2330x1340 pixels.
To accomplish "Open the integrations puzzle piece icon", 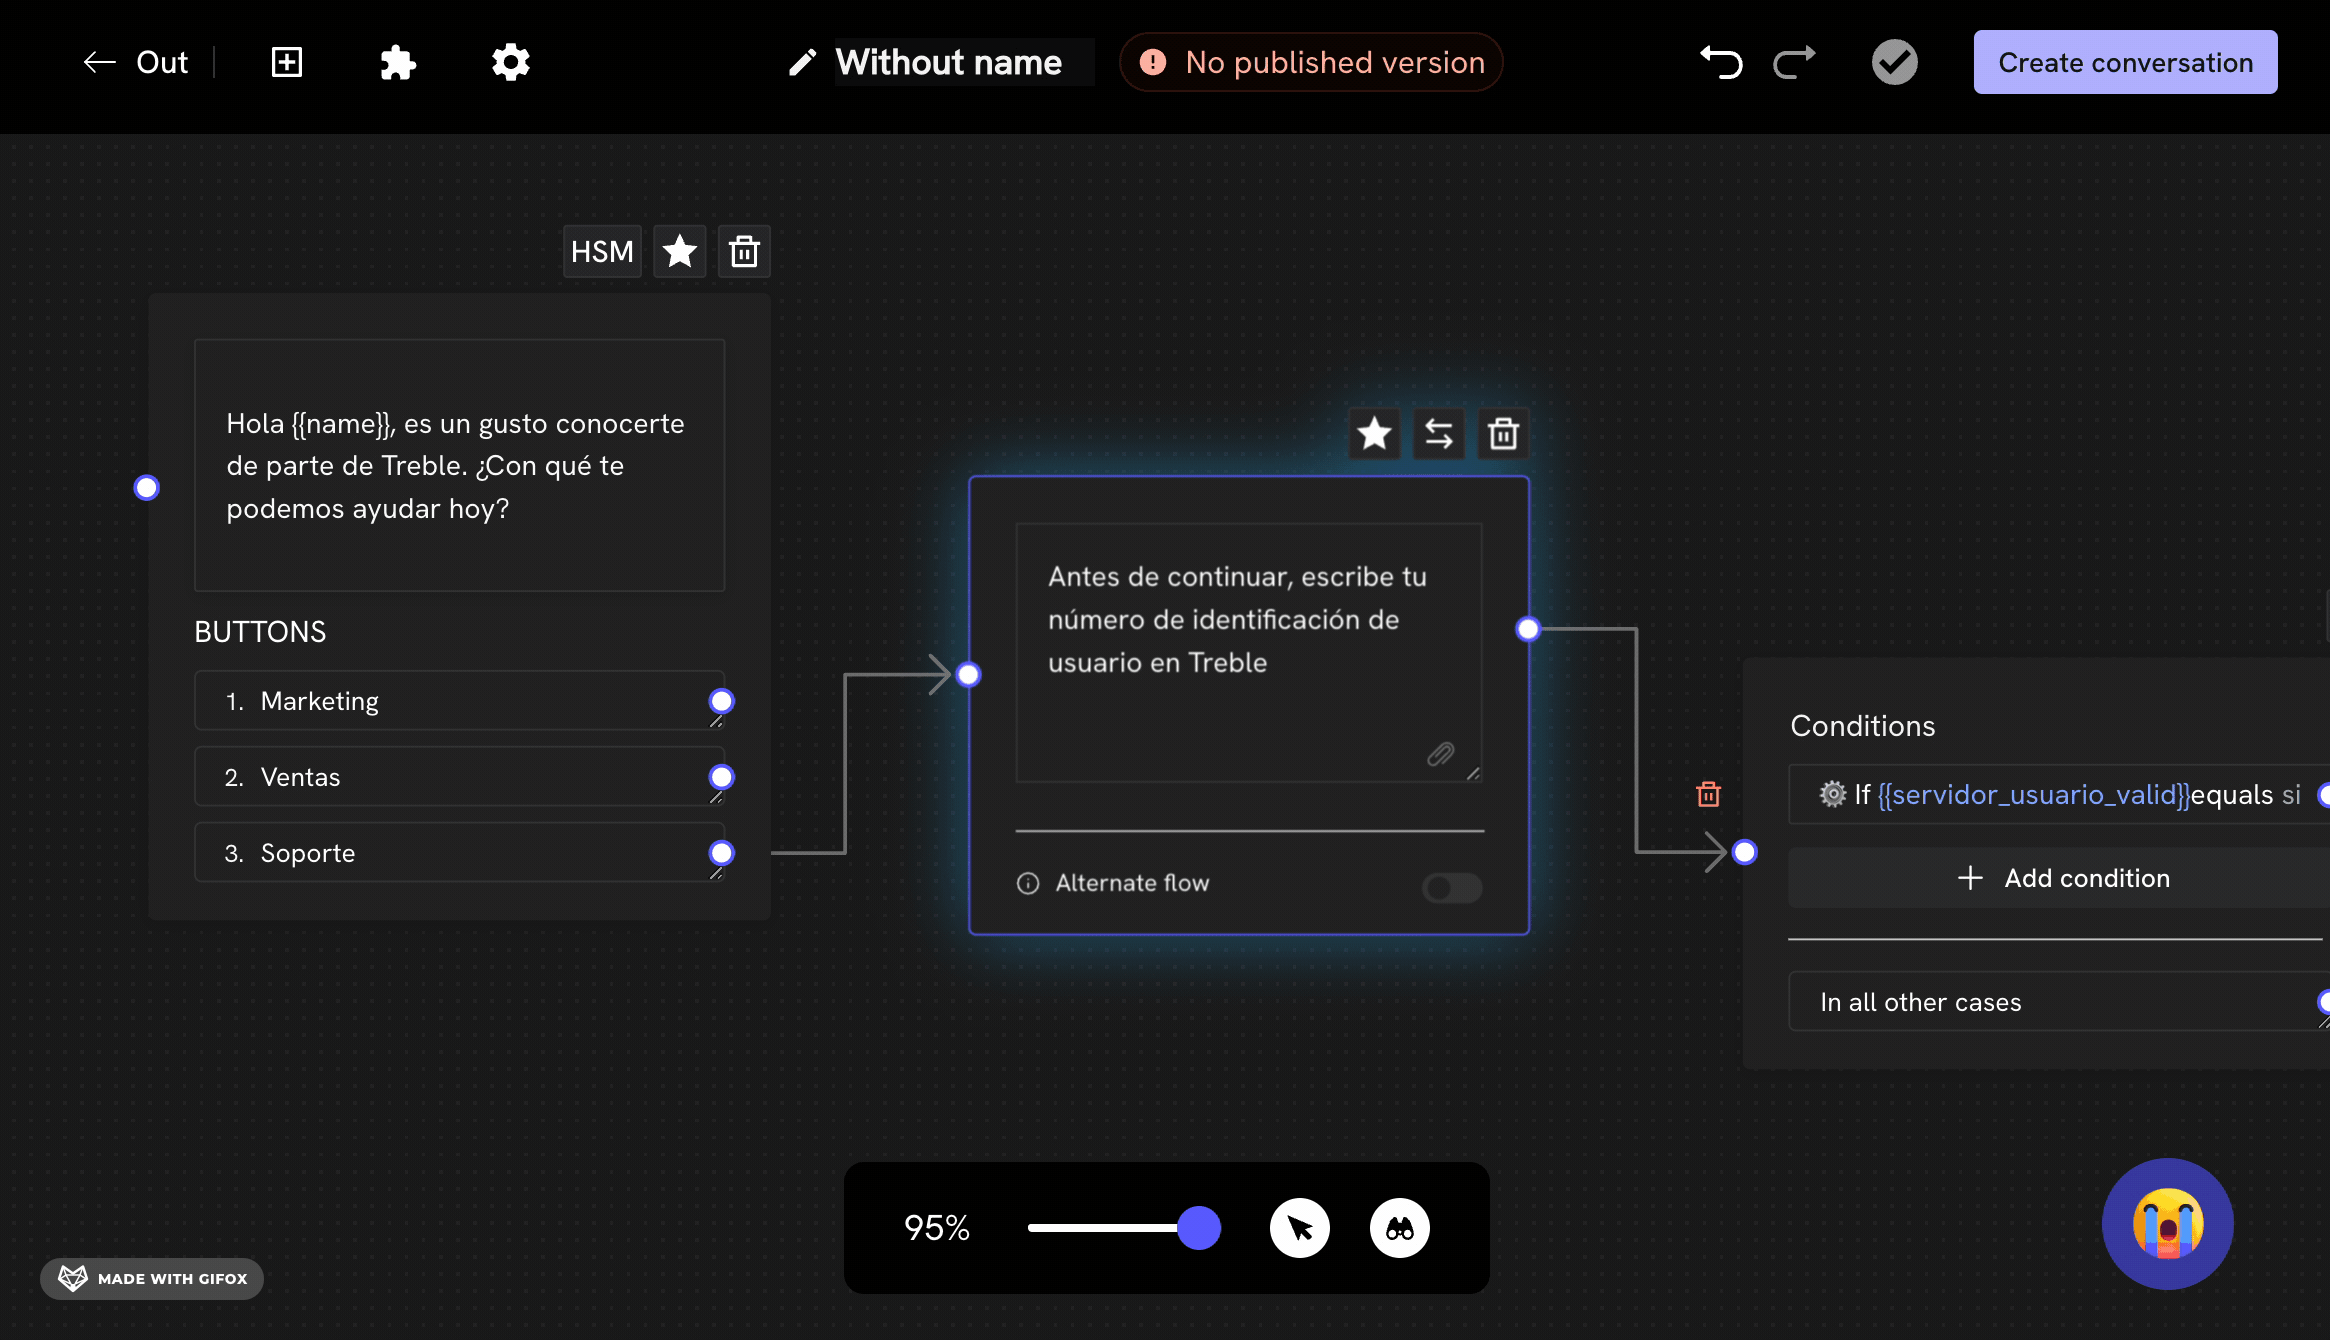I will (398, 62).
